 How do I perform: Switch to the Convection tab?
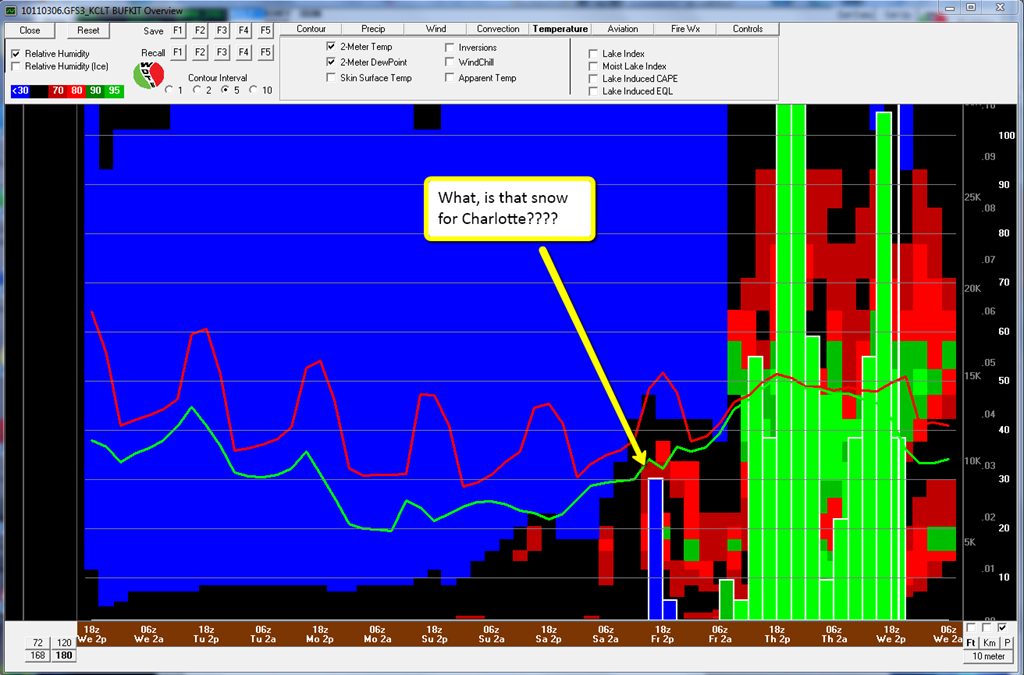pos(498,29)
